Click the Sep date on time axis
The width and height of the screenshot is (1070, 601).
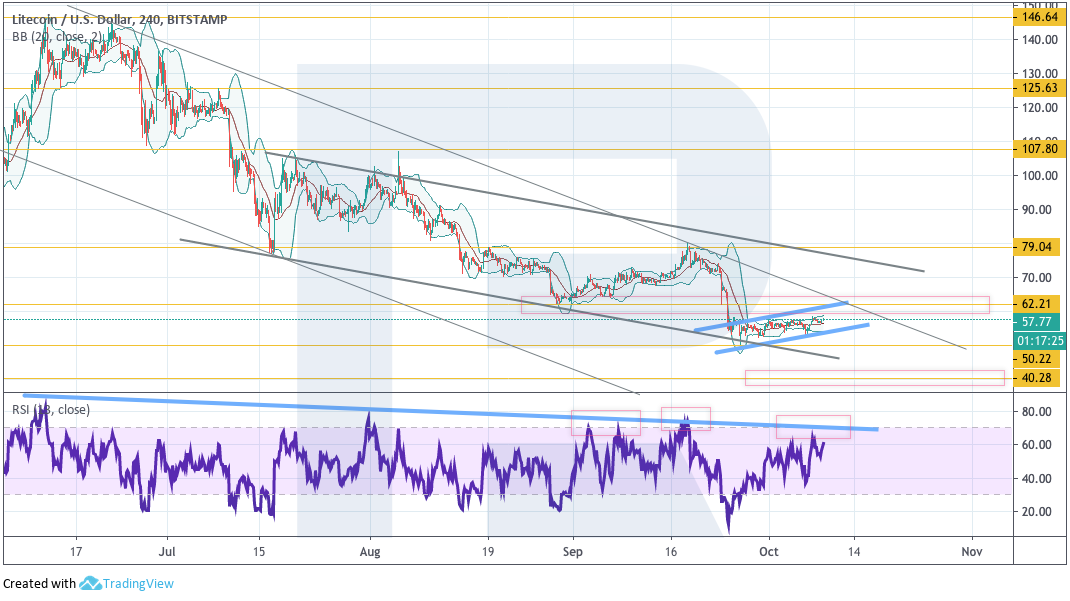(572, 551)
